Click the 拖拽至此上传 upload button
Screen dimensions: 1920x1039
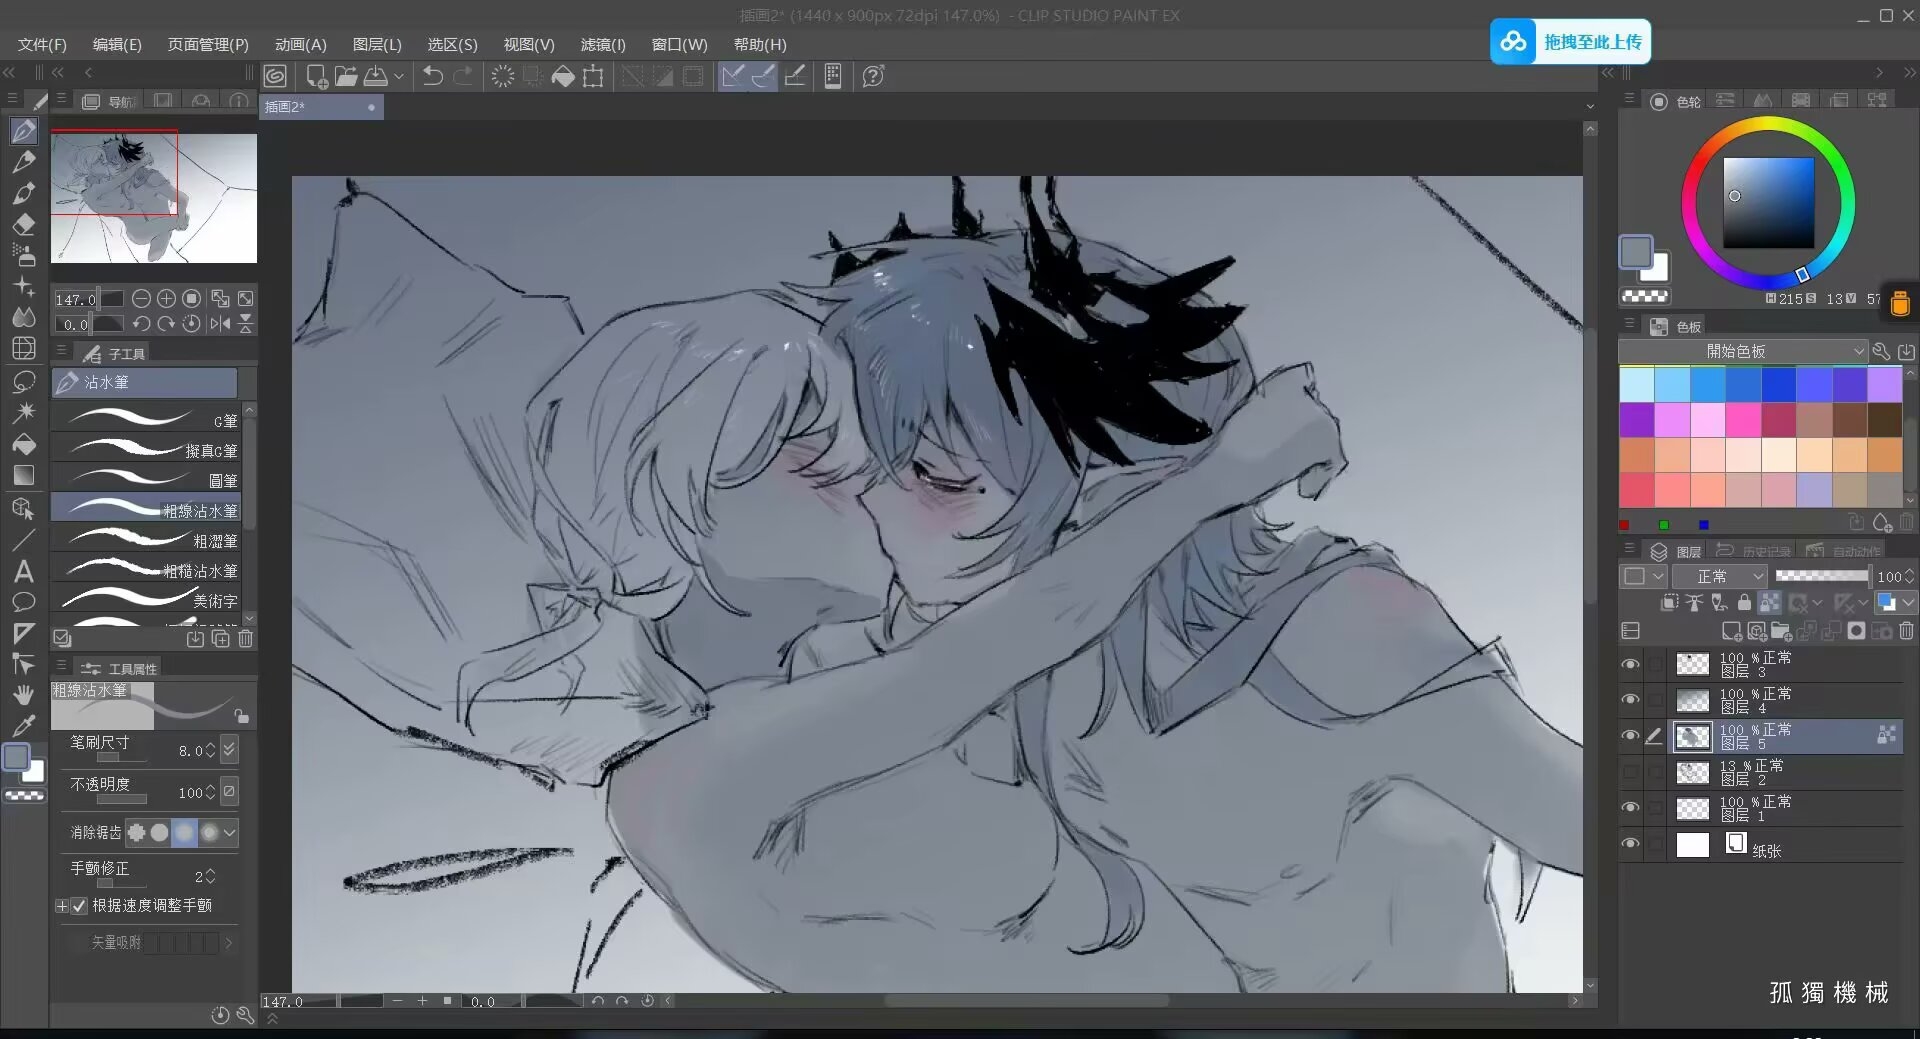(1570, 42)
